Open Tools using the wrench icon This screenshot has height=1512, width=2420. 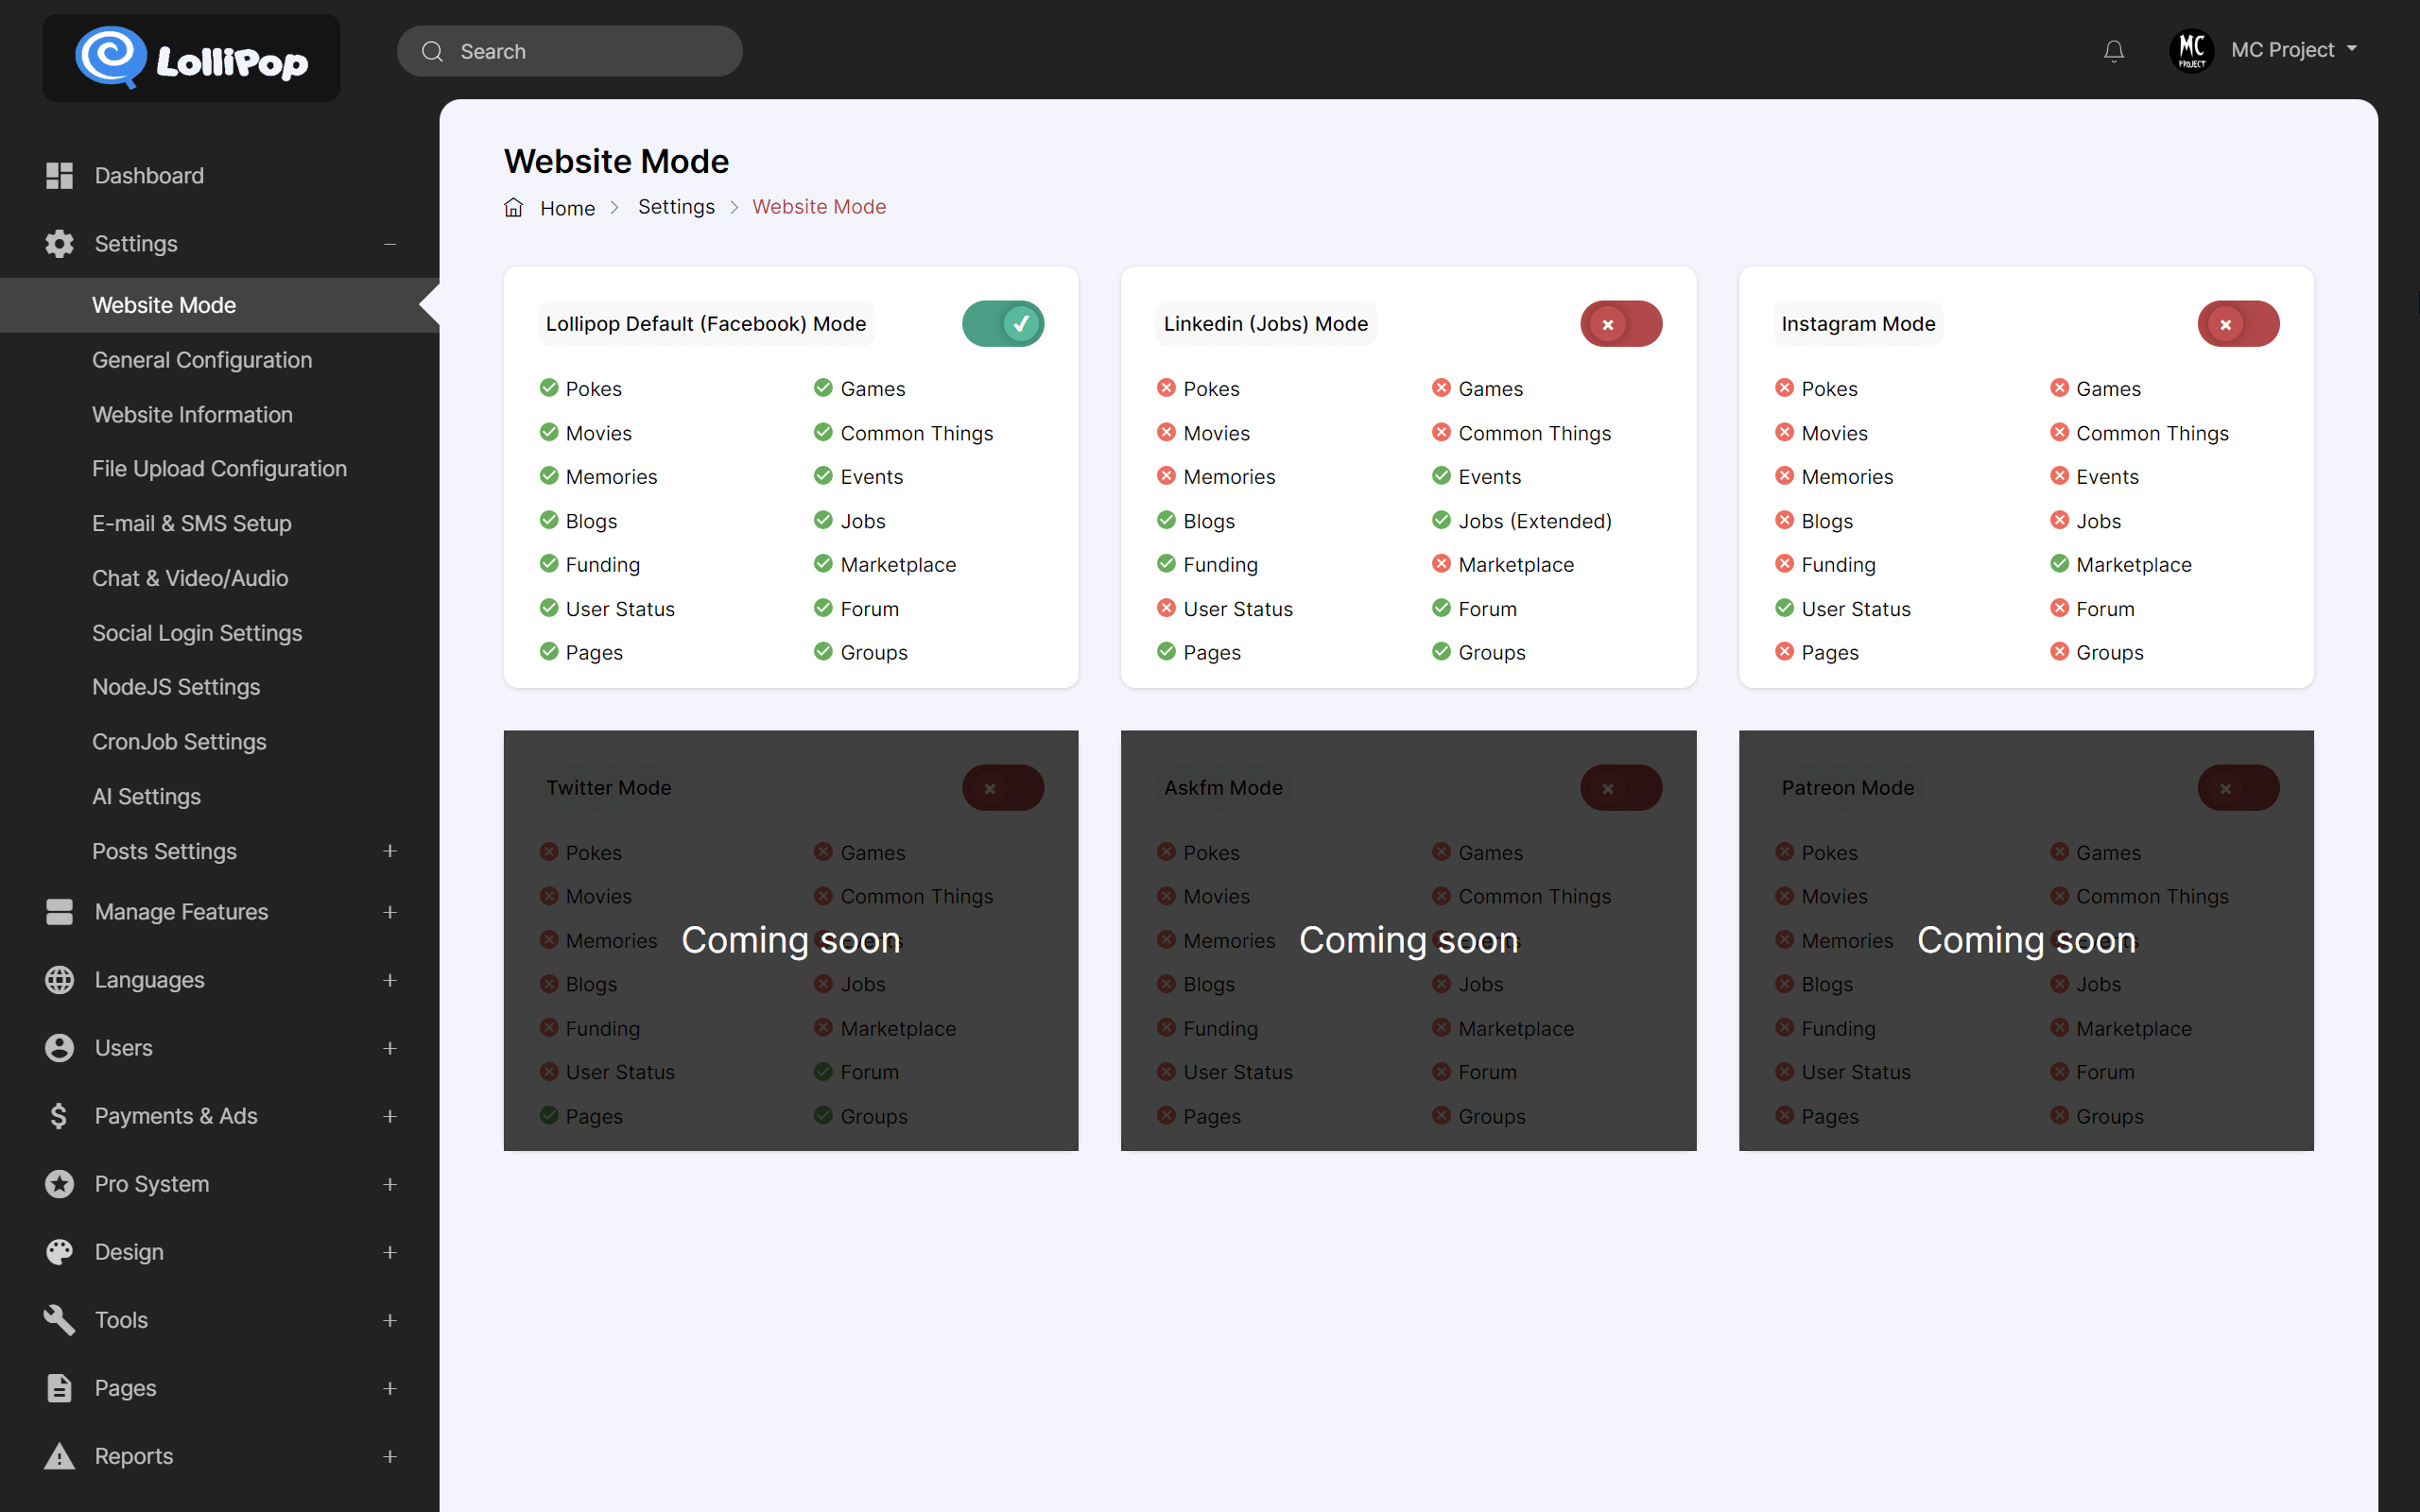coord(58,1320)
